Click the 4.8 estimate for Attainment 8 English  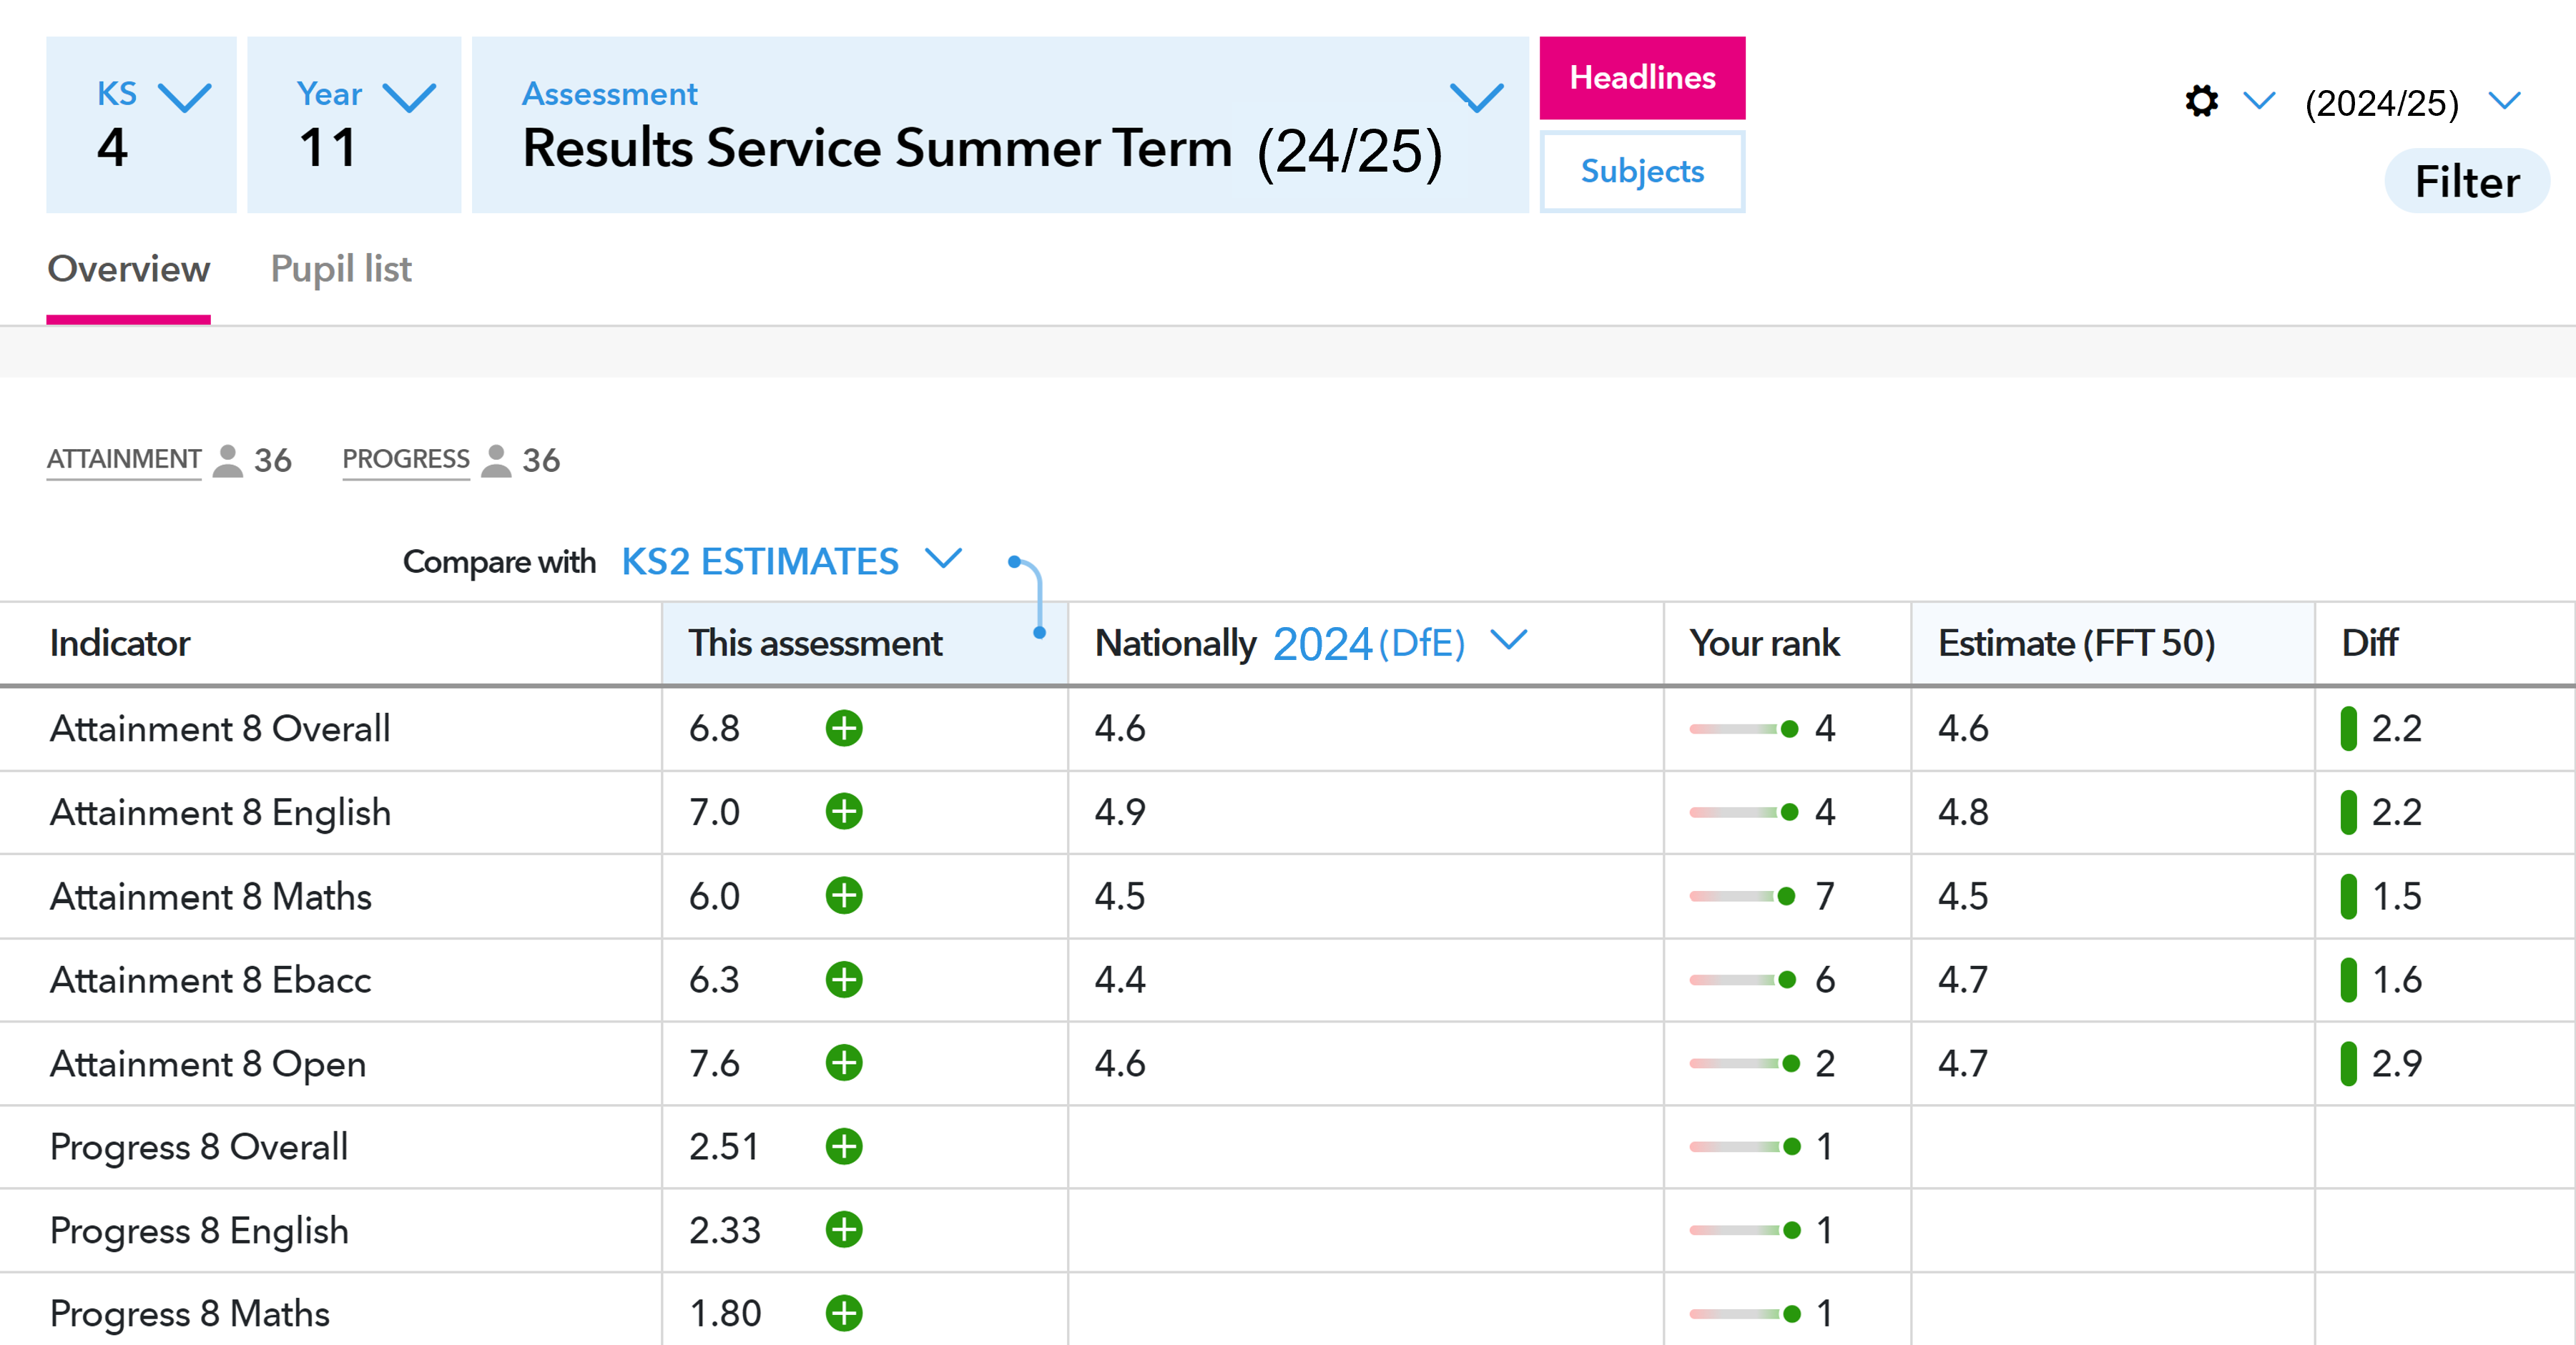point(1963,812)
